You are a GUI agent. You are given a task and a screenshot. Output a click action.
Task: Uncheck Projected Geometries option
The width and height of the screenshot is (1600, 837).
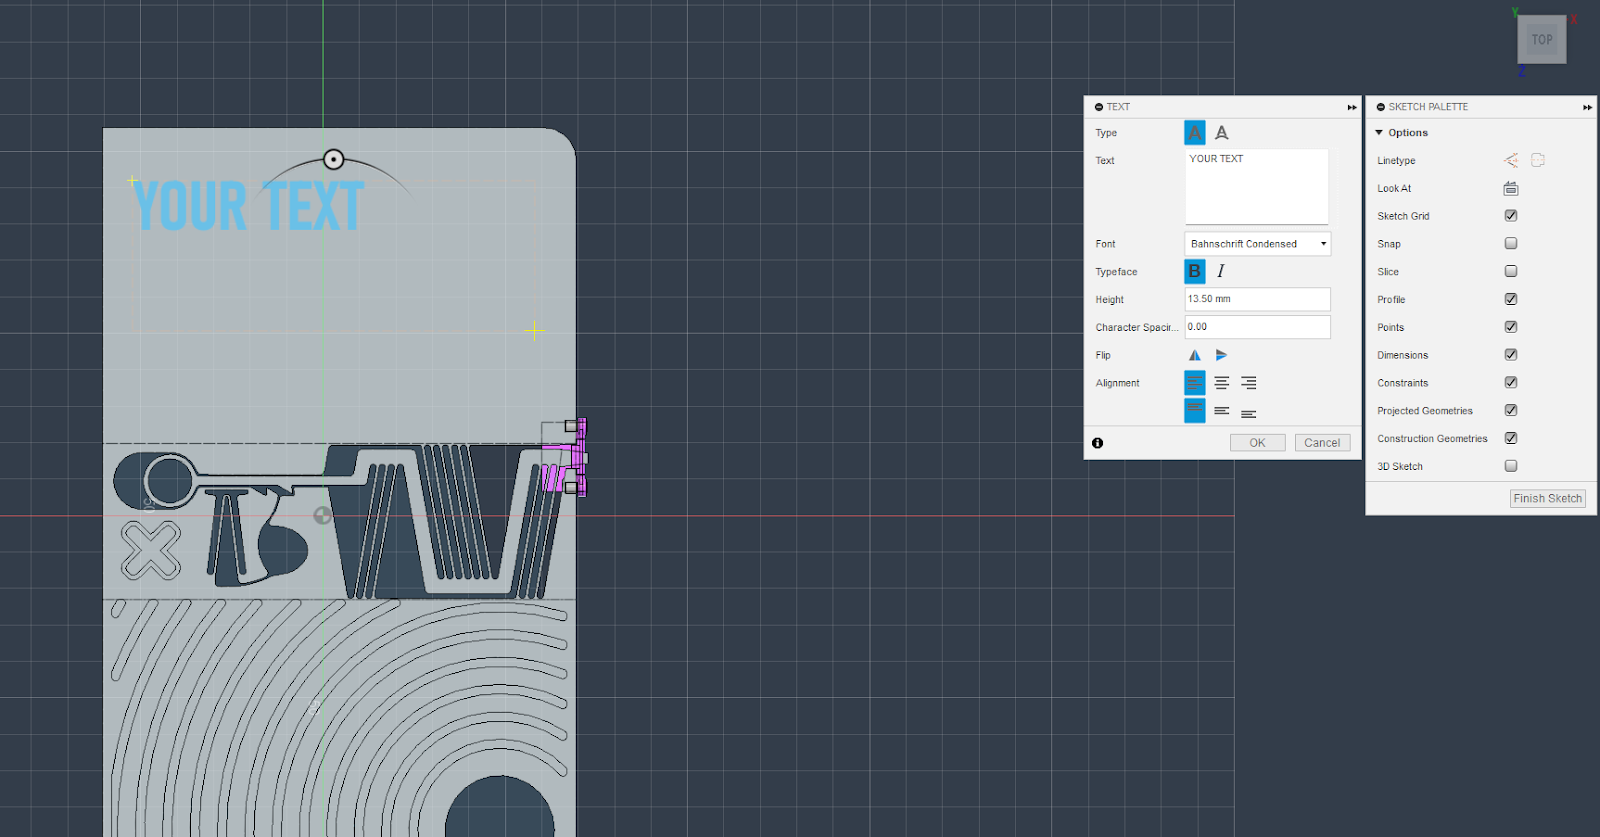click(x=1511, y=410)
